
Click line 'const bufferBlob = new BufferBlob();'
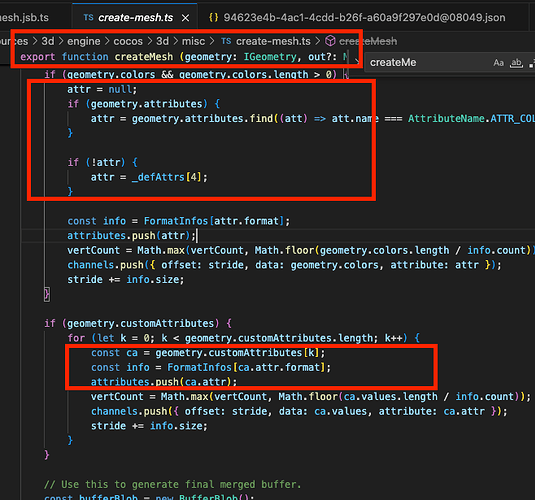[x=149, y=497]
